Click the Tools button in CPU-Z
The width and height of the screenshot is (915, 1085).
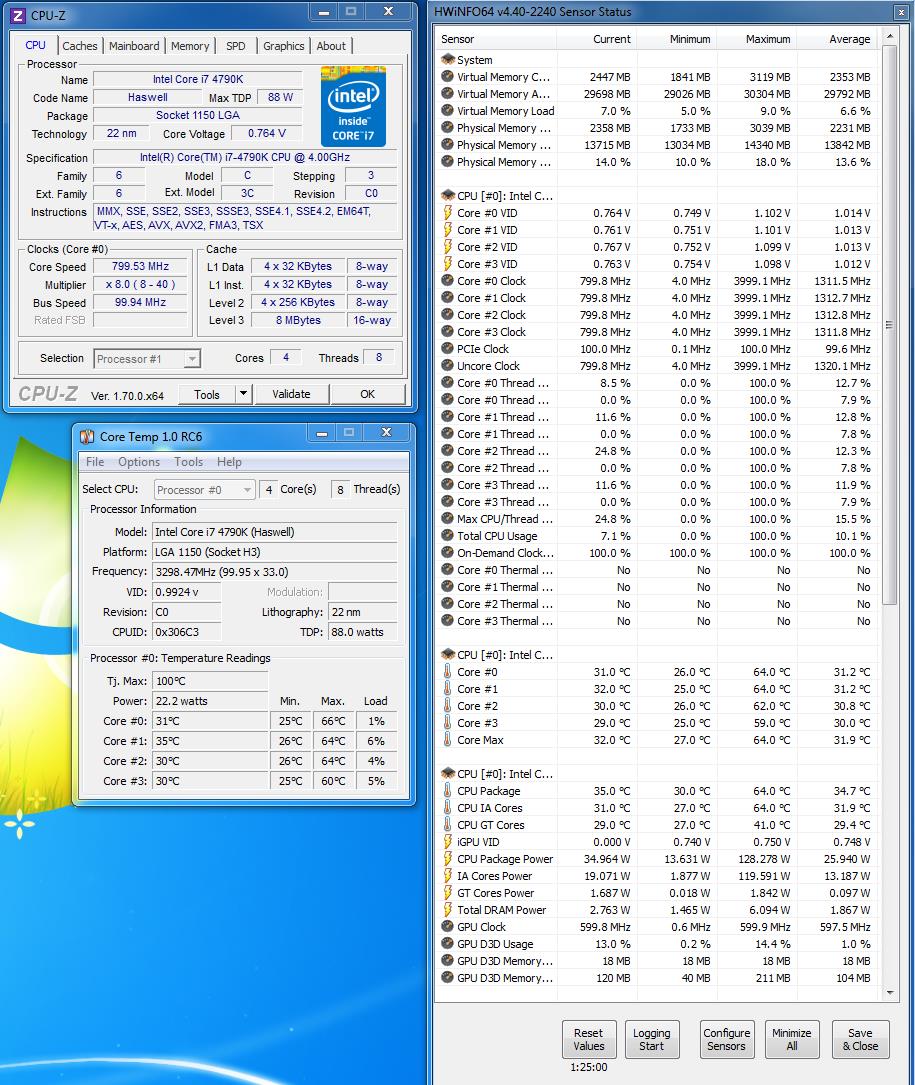[207, 394]
